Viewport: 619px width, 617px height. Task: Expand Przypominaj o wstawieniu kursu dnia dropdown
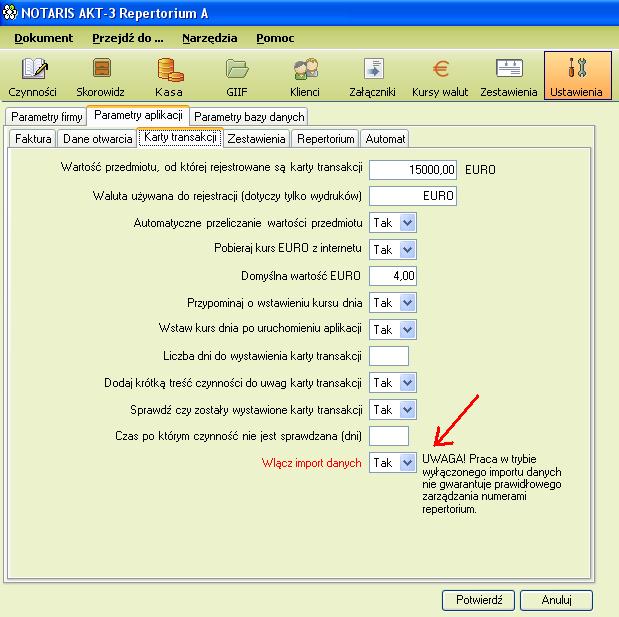pyautogui.click(x=408, y=303)
